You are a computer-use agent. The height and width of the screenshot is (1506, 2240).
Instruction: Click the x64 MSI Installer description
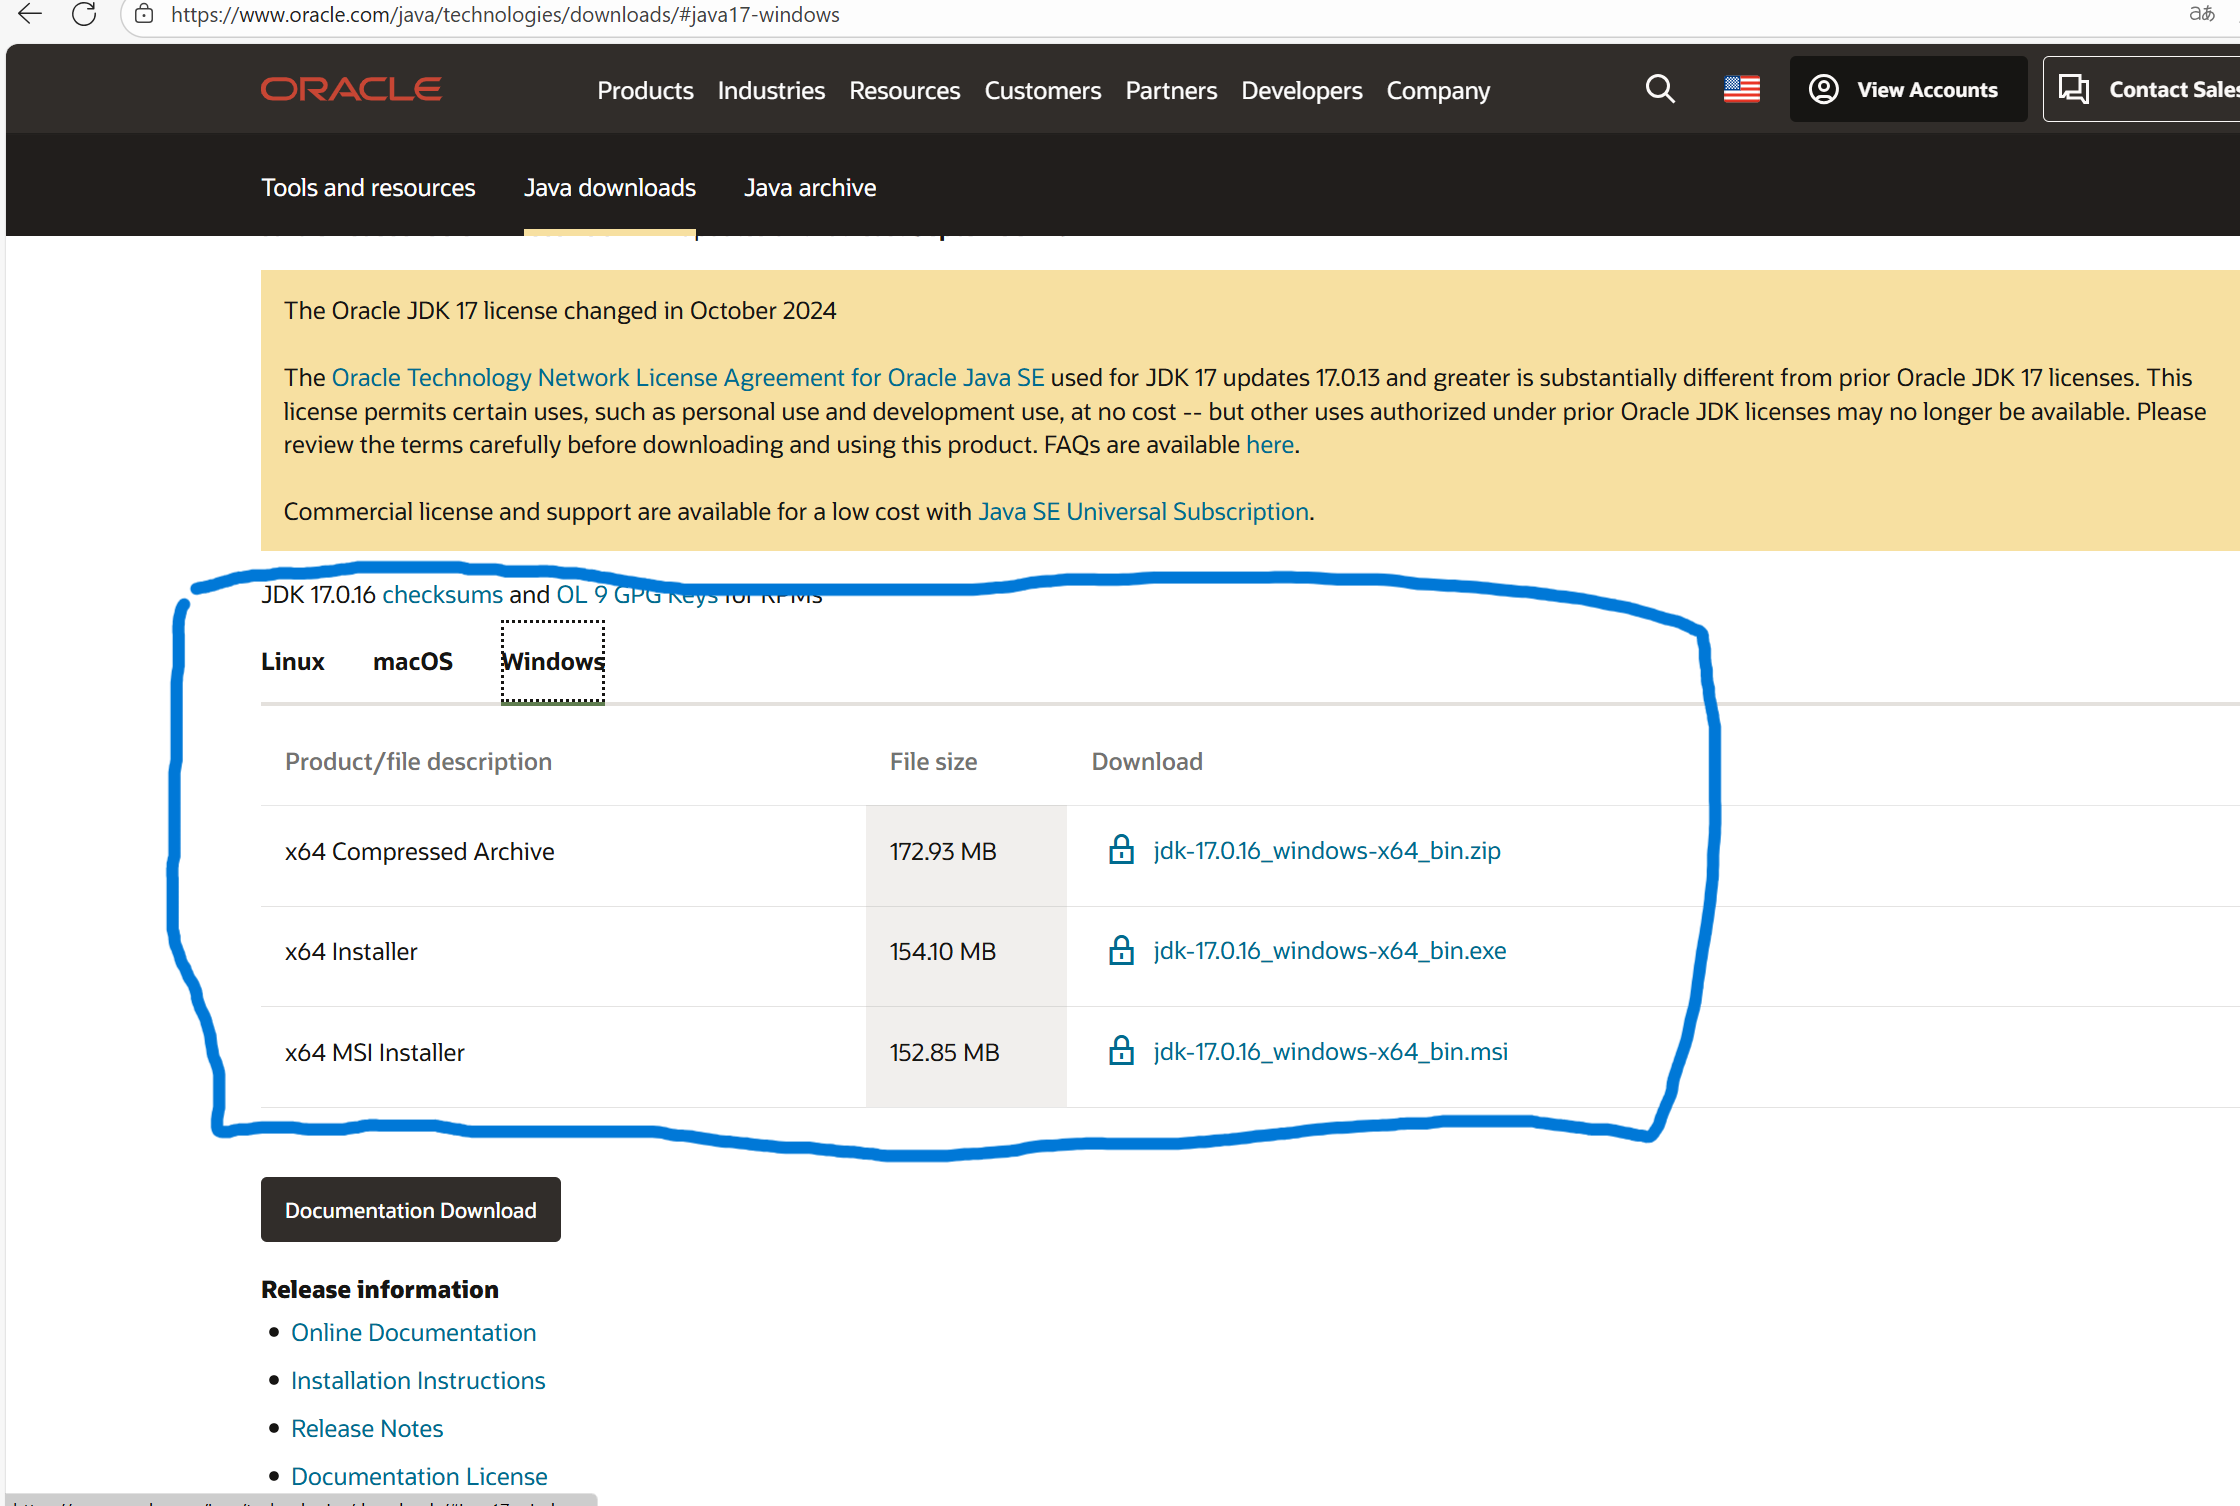tap(375, 1052)
